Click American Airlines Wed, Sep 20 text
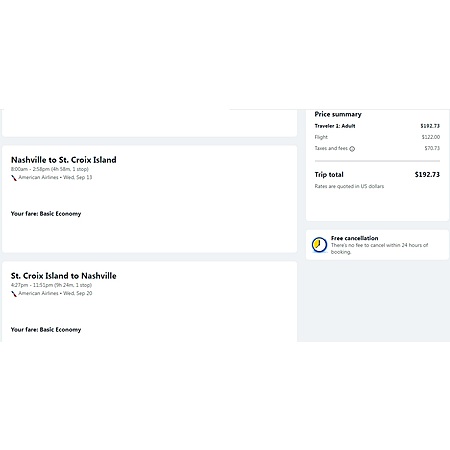This screenshot has width=450, height=450. (x=55, y=293)
